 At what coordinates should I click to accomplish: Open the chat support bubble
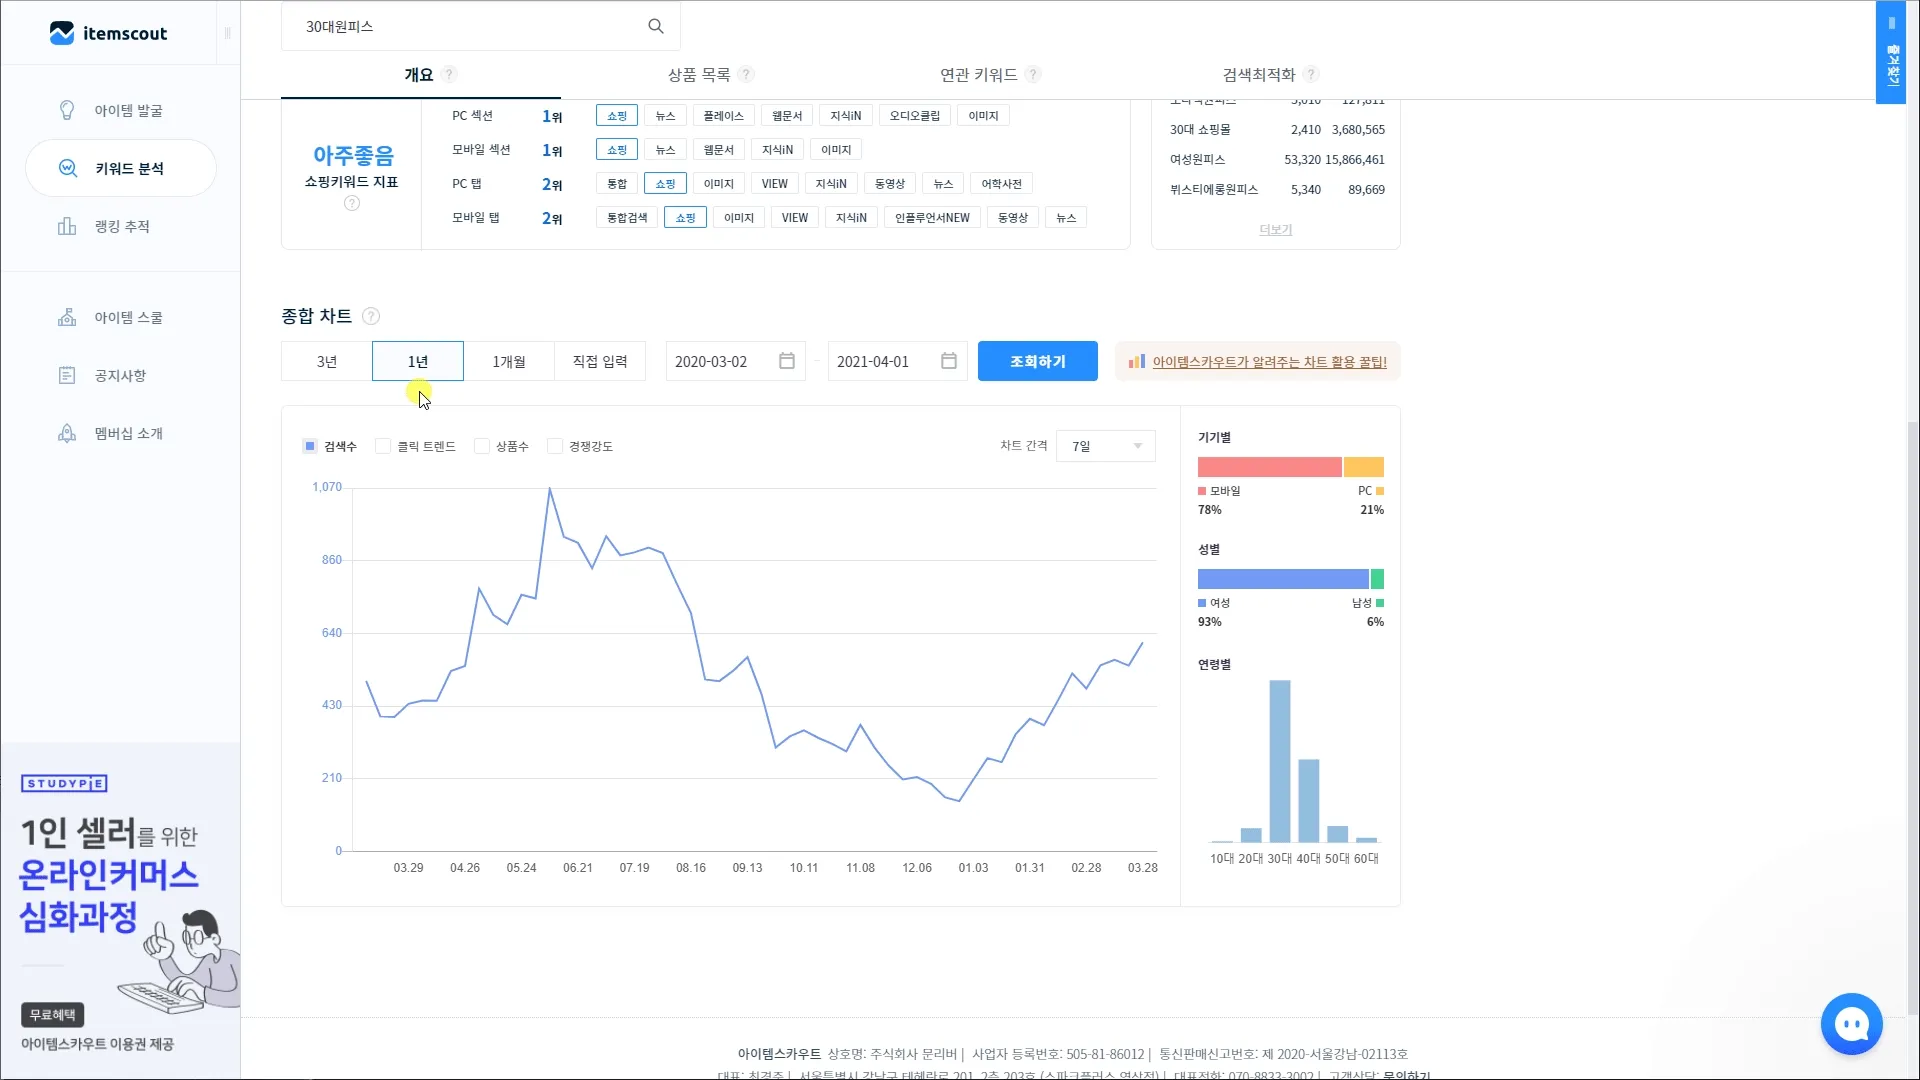coord(1851,1023)
